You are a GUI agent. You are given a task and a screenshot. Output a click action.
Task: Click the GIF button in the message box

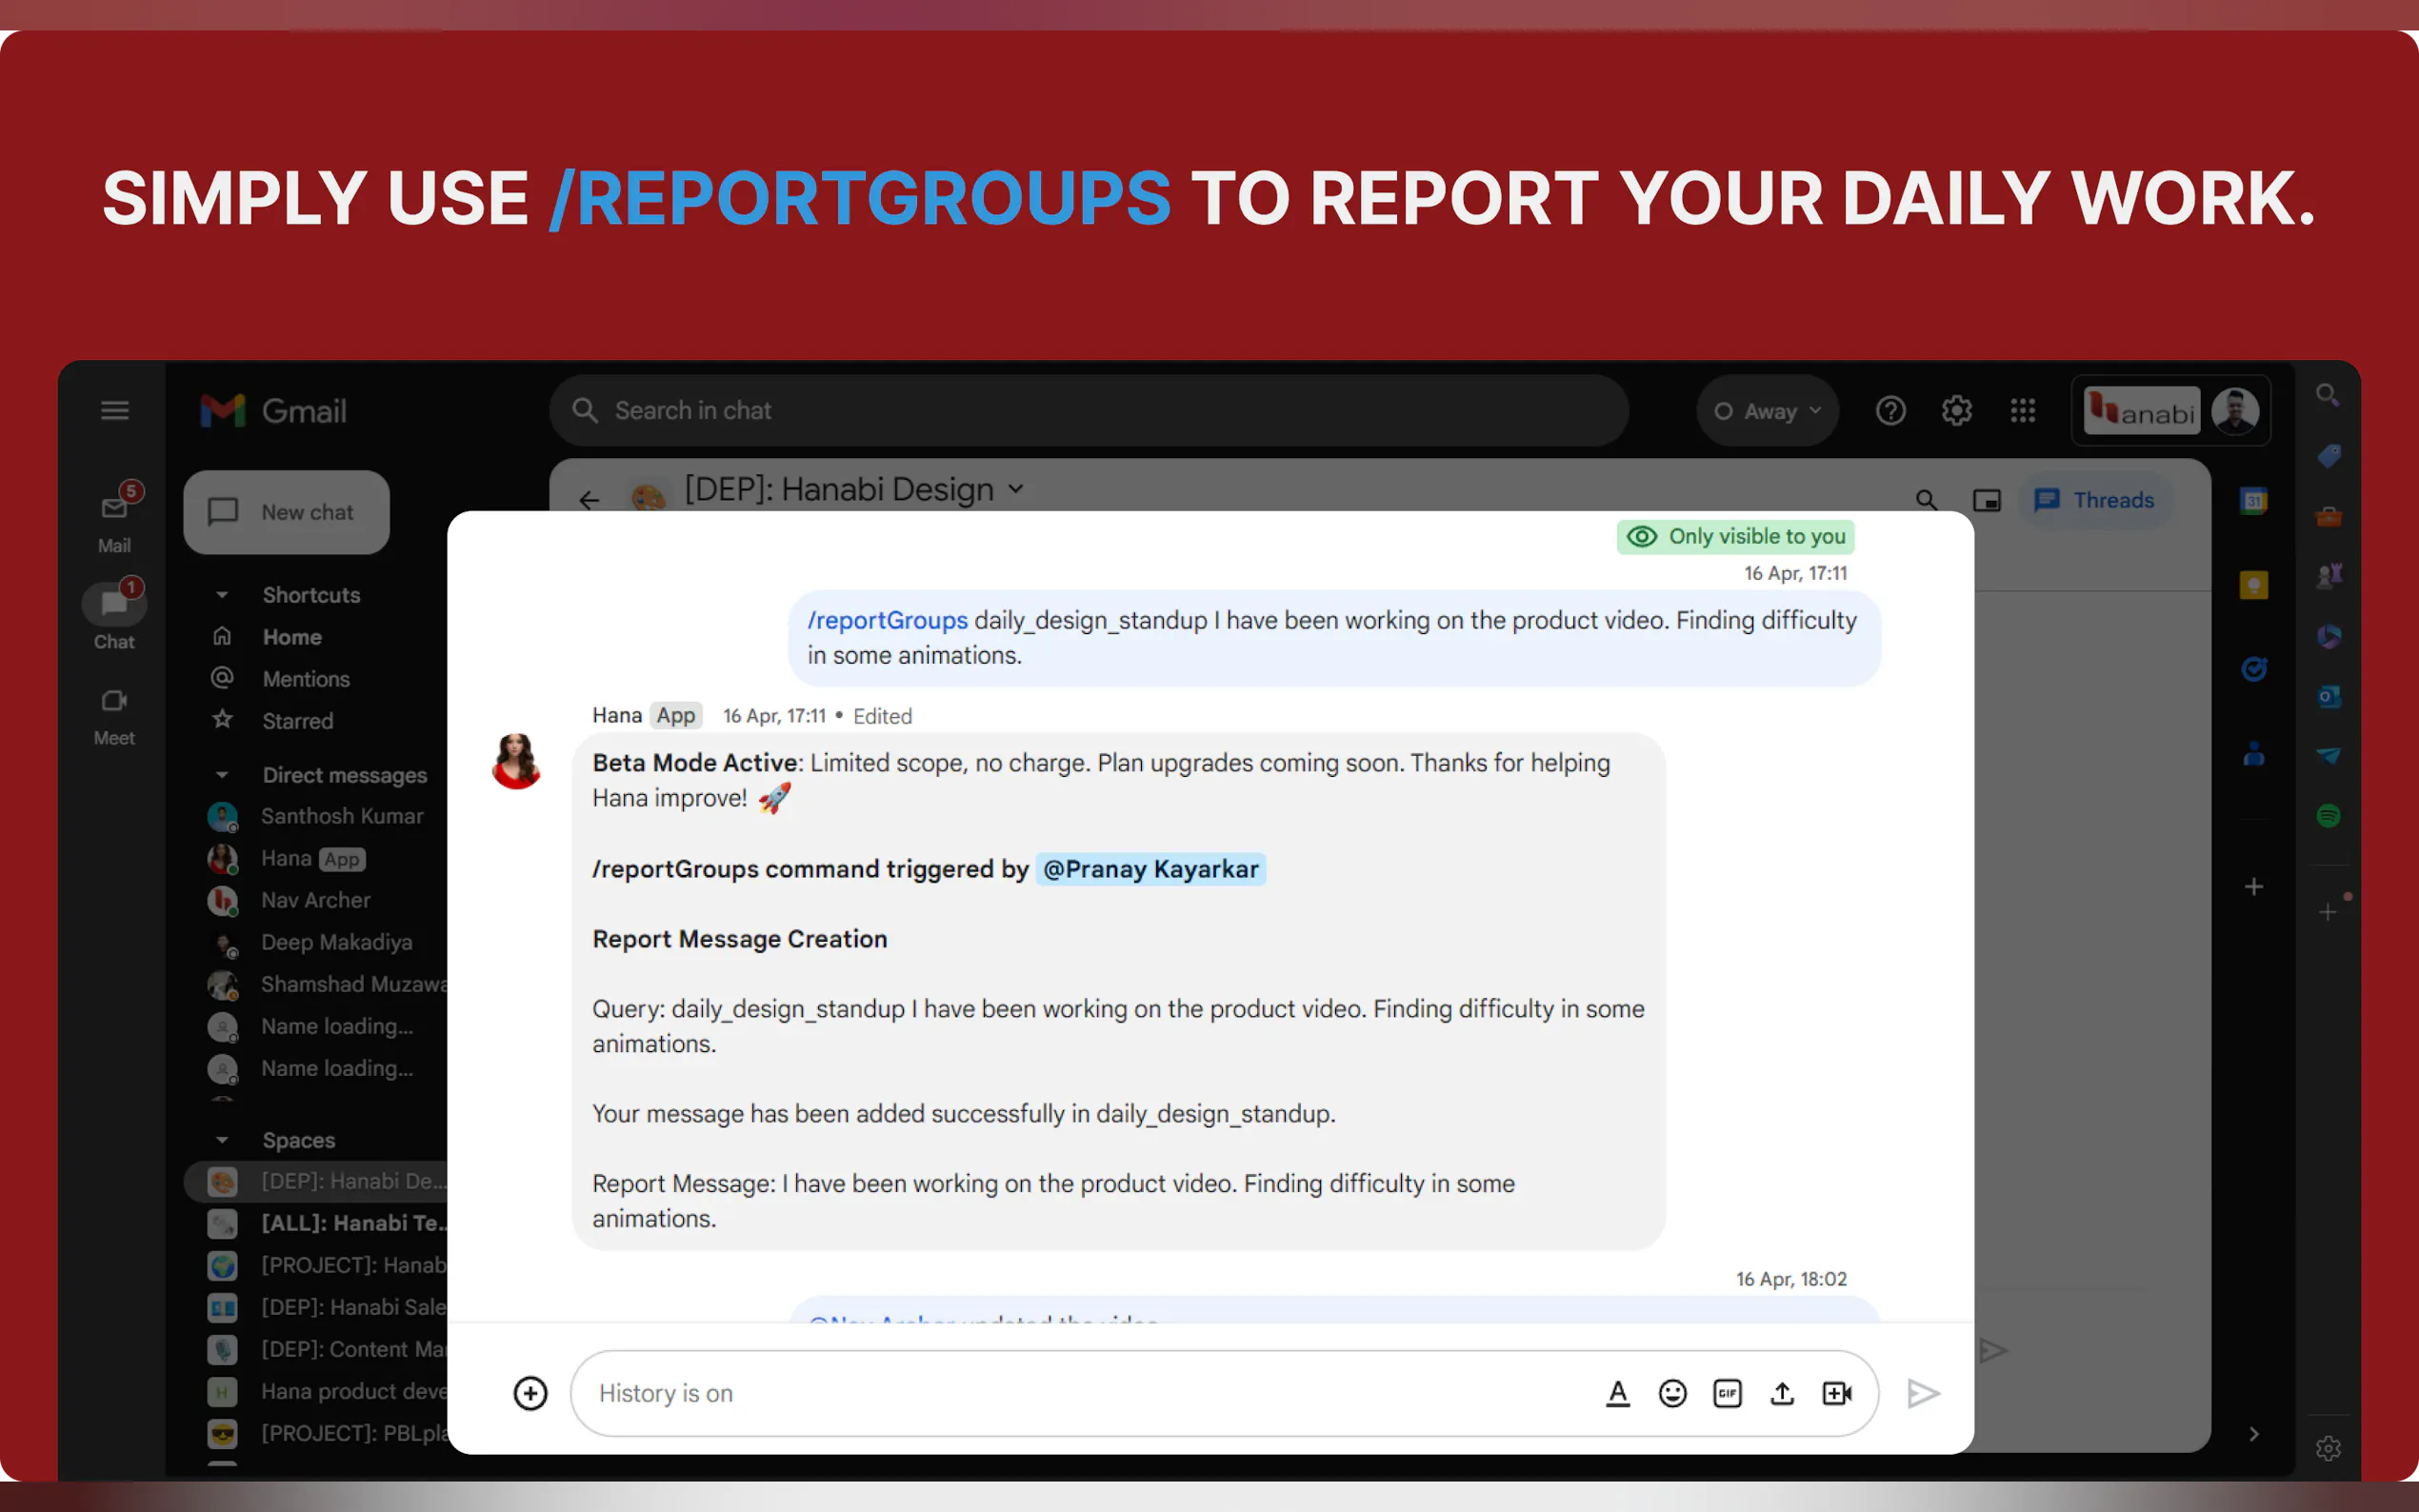(x=1727, y=1393)
